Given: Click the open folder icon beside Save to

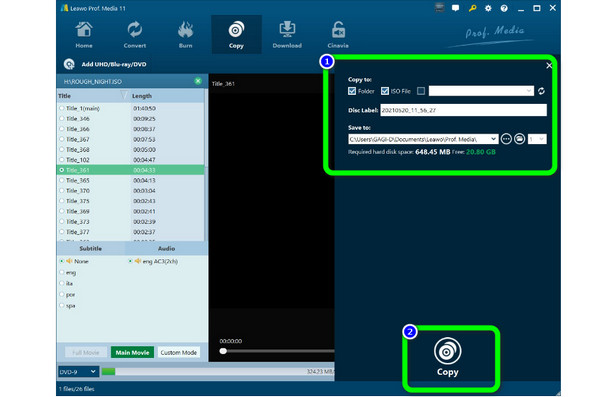Looking at the screenshot, I should point(519,139).
